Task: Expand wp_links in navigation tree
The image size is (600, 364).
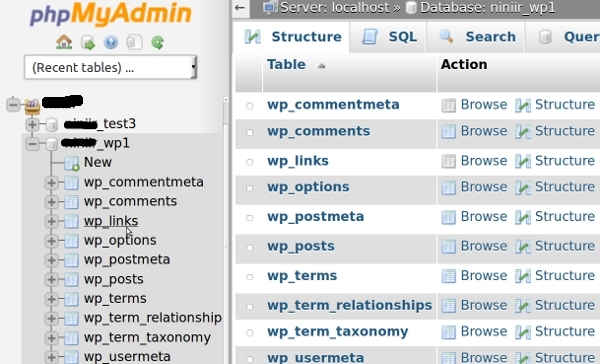Action: pos(51,221)
